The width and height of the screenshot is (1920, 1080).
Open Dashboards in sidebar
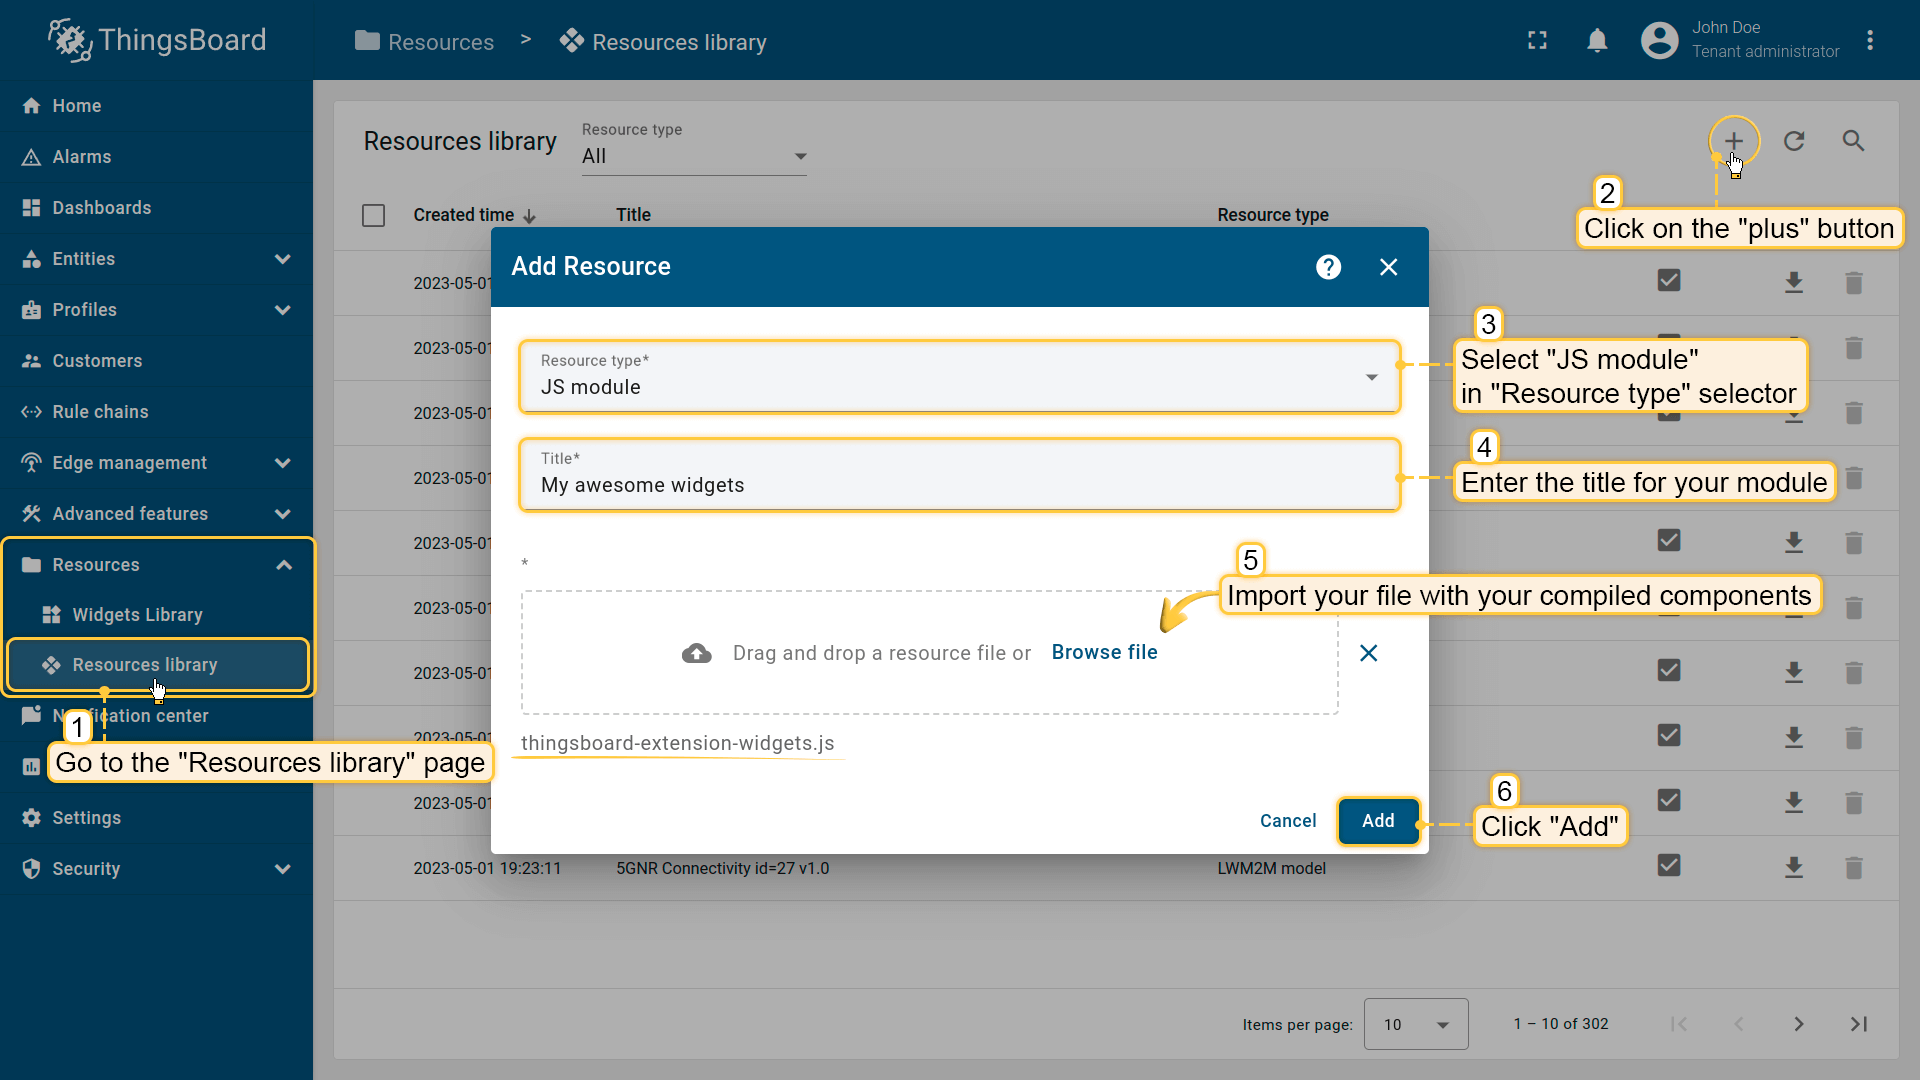156,208
